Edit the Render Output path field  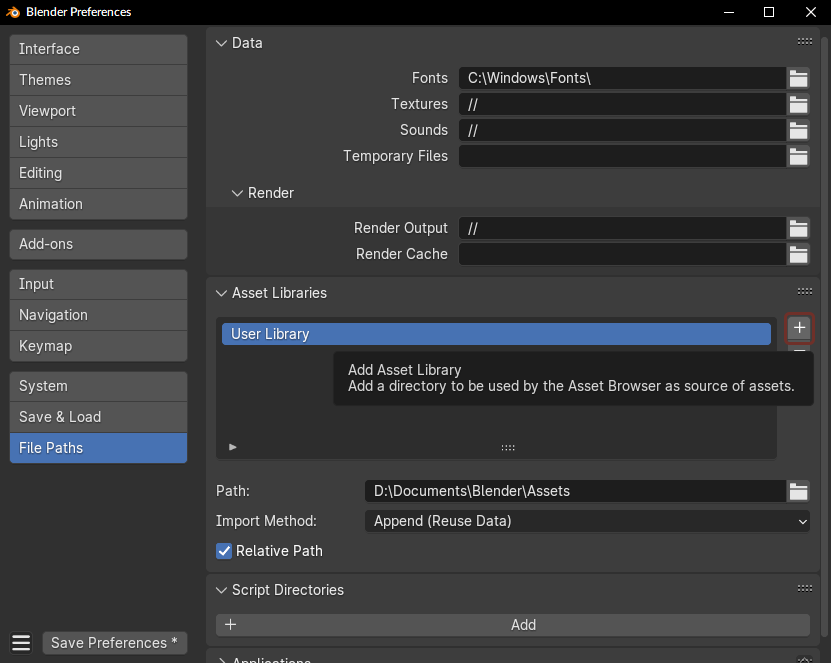622,228
